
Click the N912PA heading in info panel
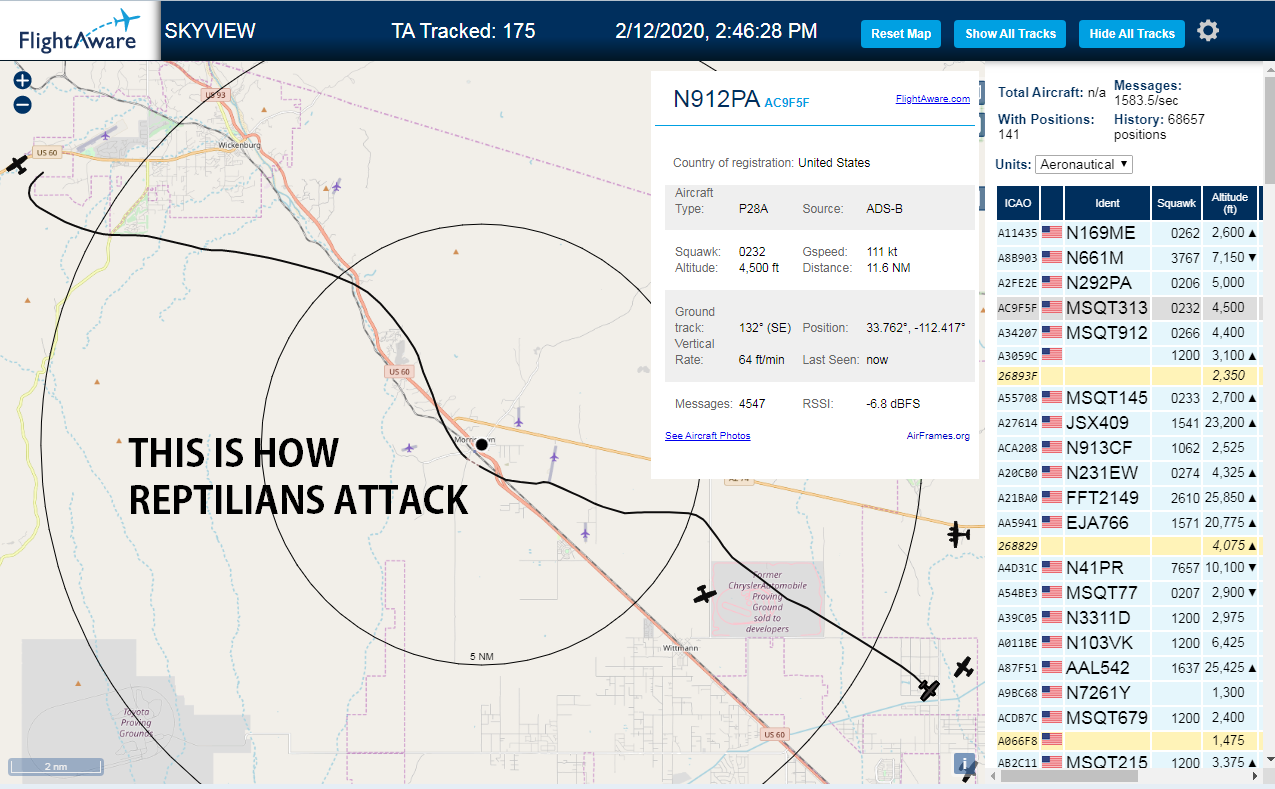point(716,98)
